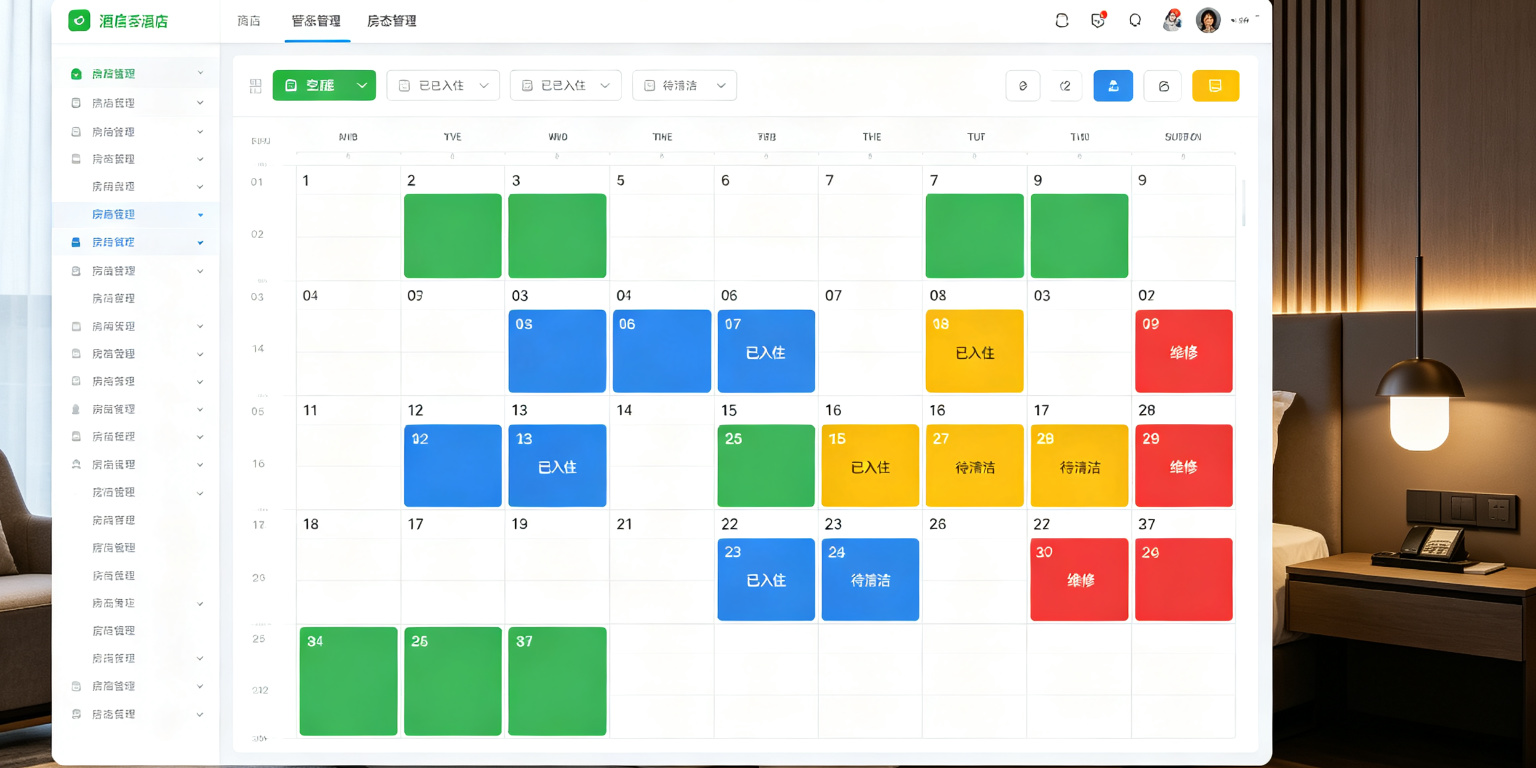Click the refresh icon in top bar

[x=1062, y=20]
